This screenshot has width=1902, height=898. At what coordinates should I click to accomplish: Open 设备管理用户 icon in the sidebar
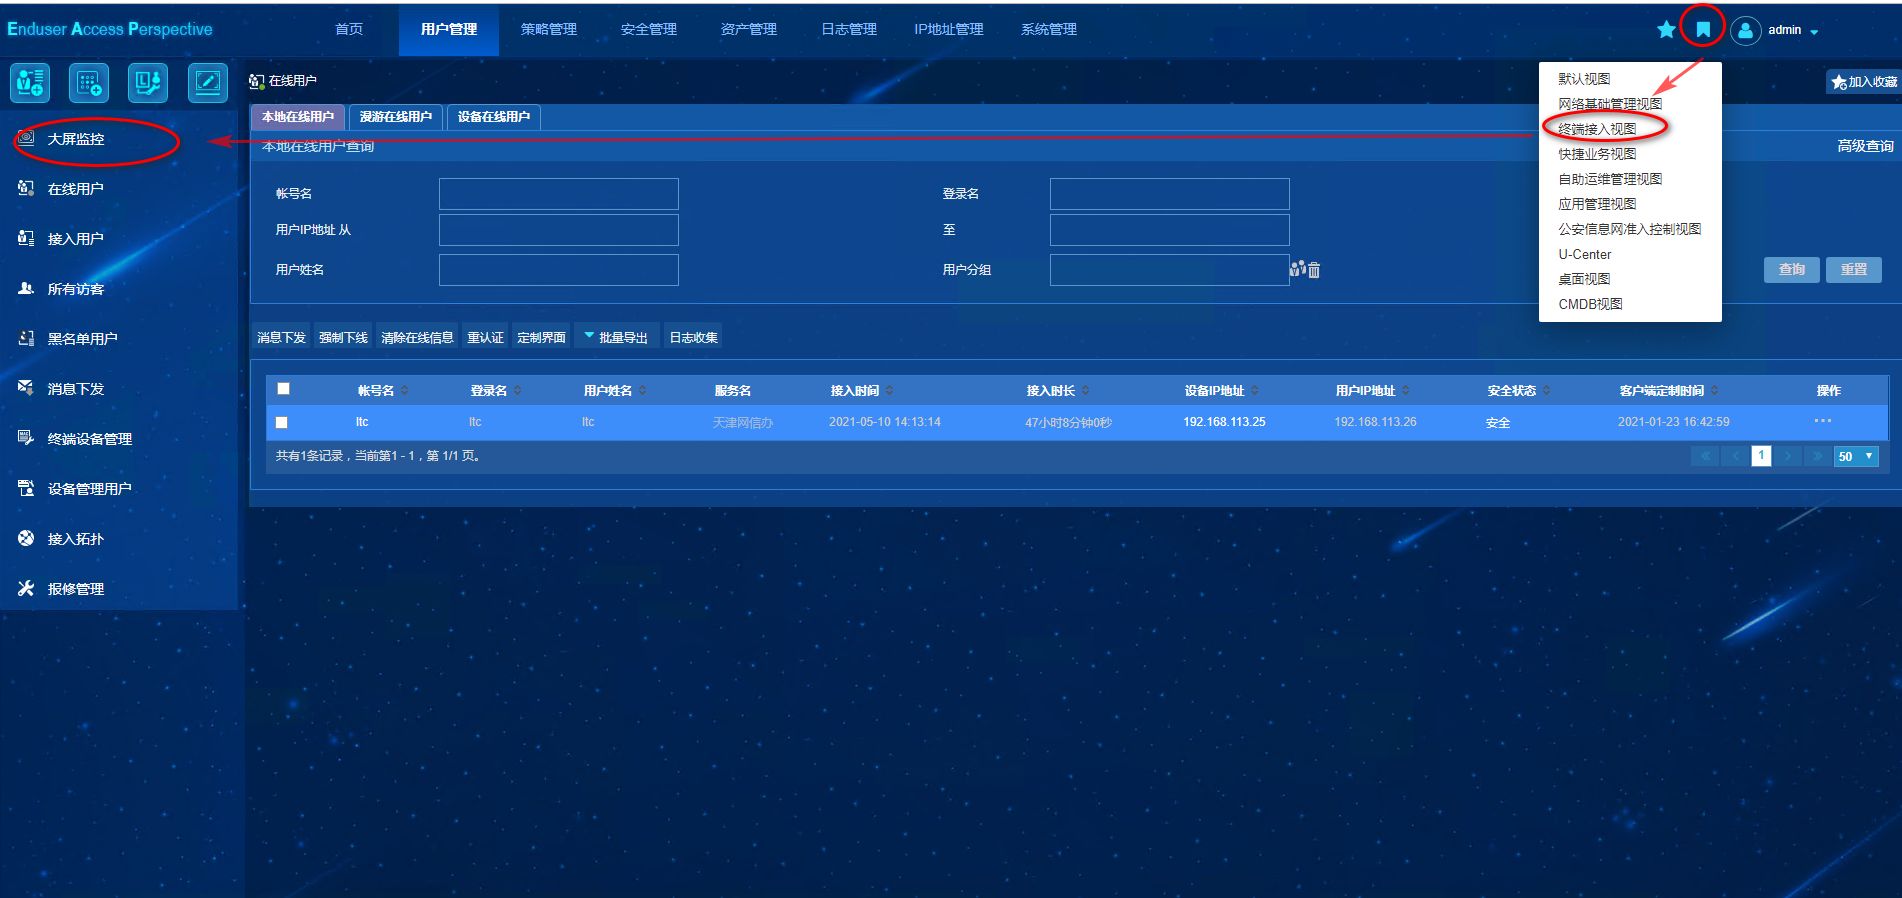point(27,488)
